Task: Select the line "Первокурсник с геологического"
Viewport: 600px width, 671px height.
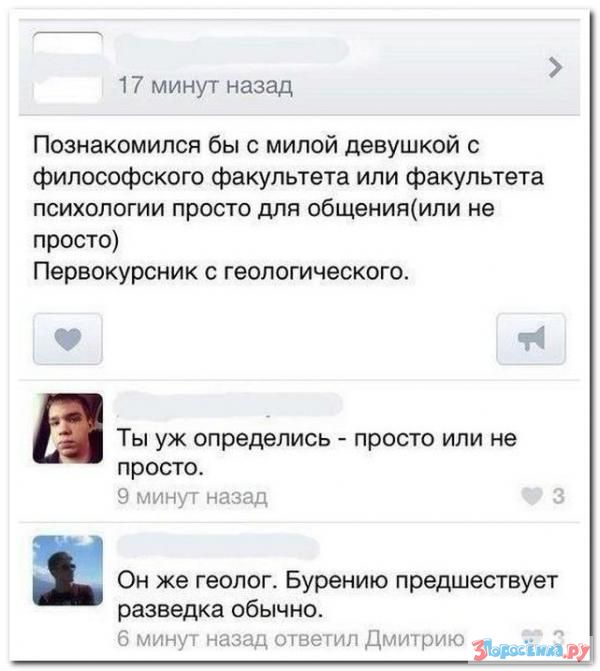Action: click(x=221, y=271)
